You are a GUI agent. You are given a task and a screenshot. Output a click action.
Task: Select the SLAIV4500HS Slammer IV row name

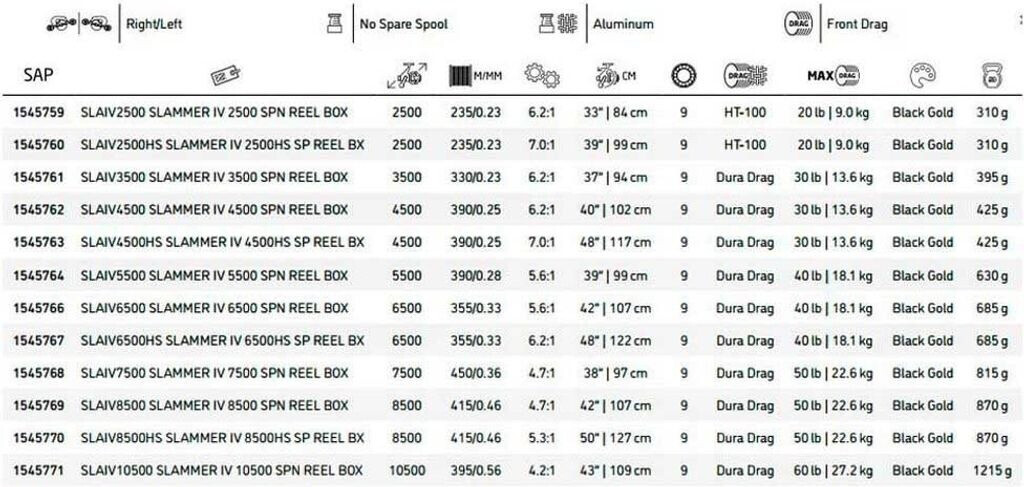click(x=222, y=243)
